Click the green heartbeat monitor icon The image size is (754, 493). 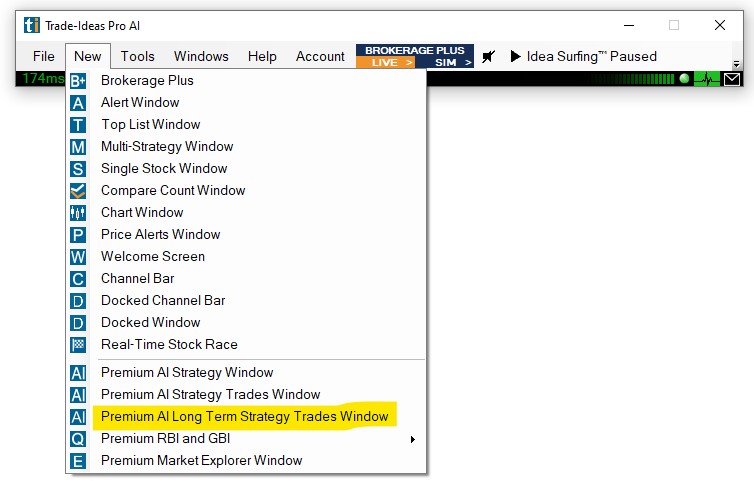707,79
